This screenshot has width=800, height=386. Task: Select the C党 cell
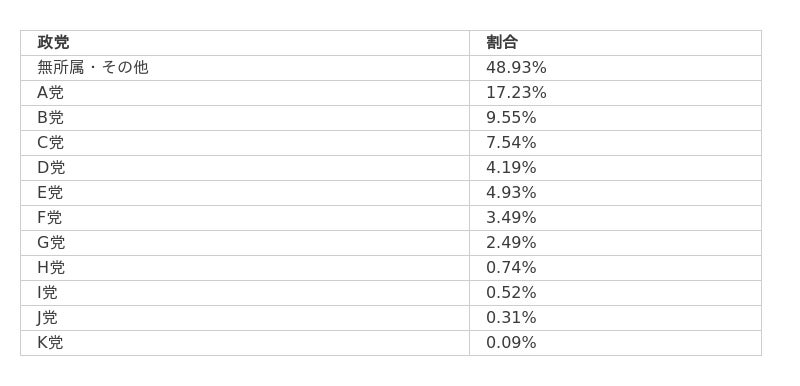click(x=51, y=143)
